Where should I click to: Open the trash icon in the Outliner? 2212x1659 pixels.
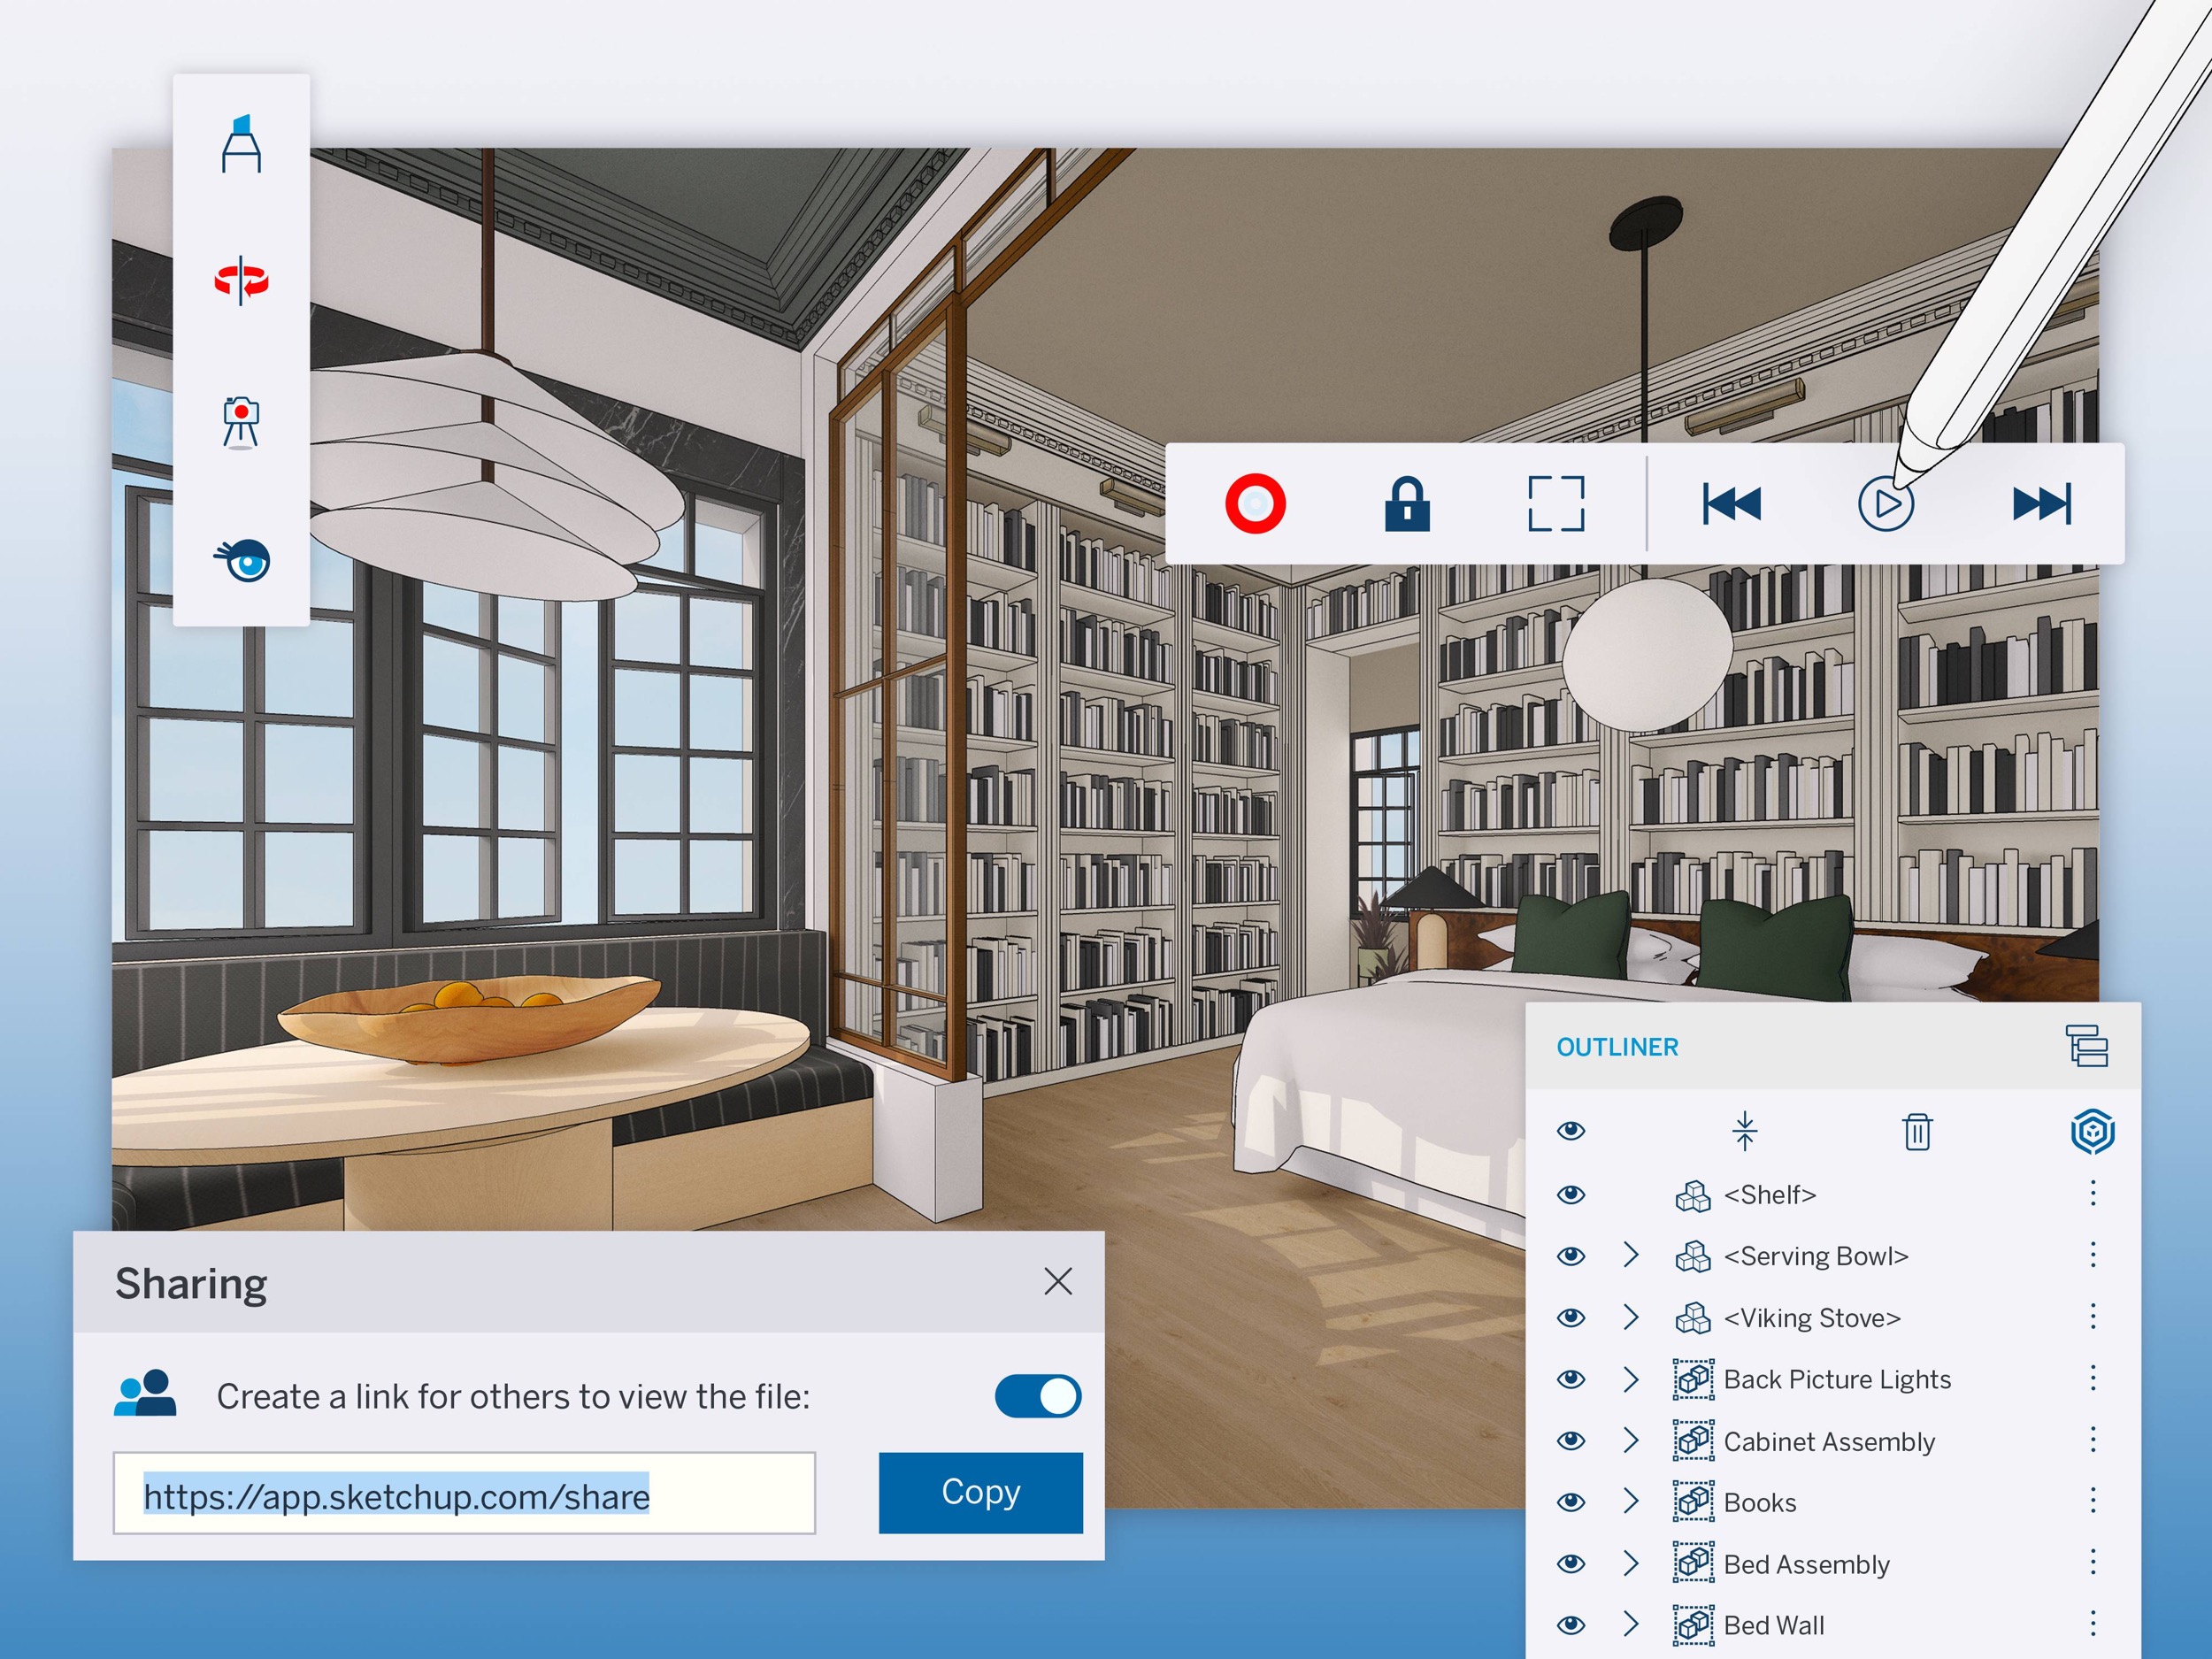coord(1917,1132)
